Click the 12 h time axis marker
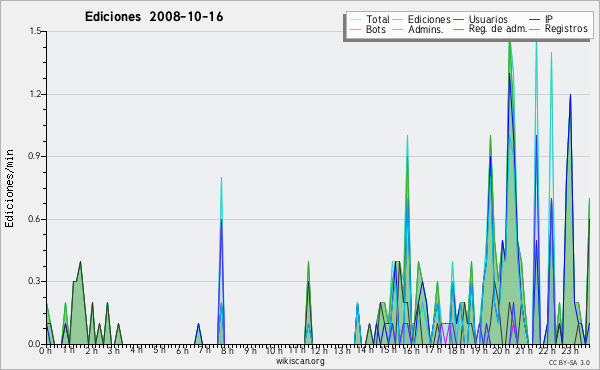The image size is (600, 370). (317, 351)
